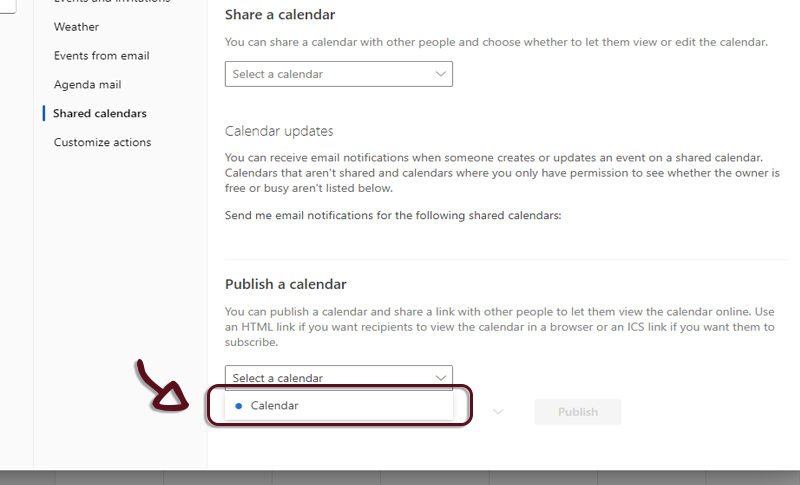This screenshot has width=800, height=485.
Task: Click the blue dot beside Calendar option
Action: point(238,406)
